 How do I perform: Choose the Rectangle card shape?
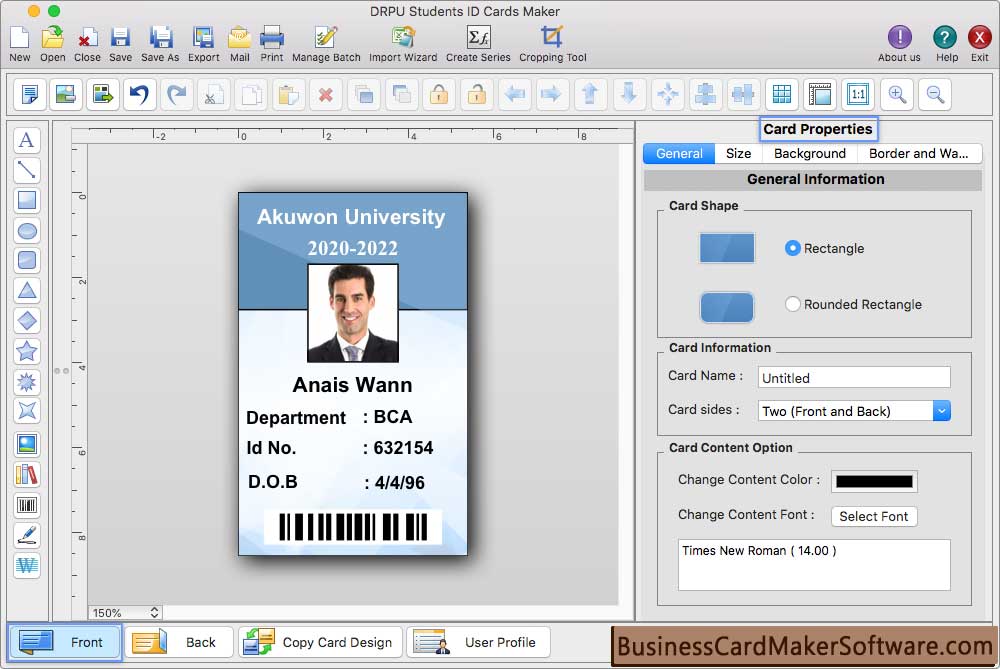[x=792, y=248]
